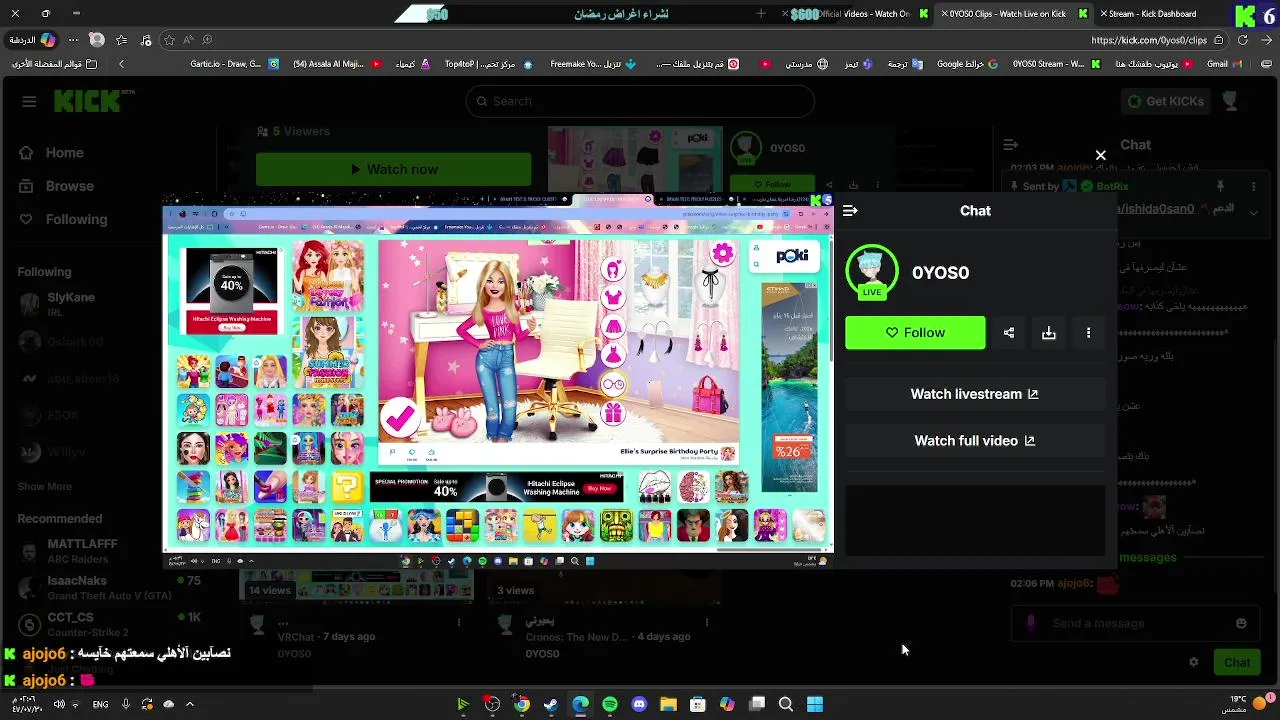Screen dimensions: 1280x720
Task: Open Watch livestream link
Action: click(x=975, y=394)
